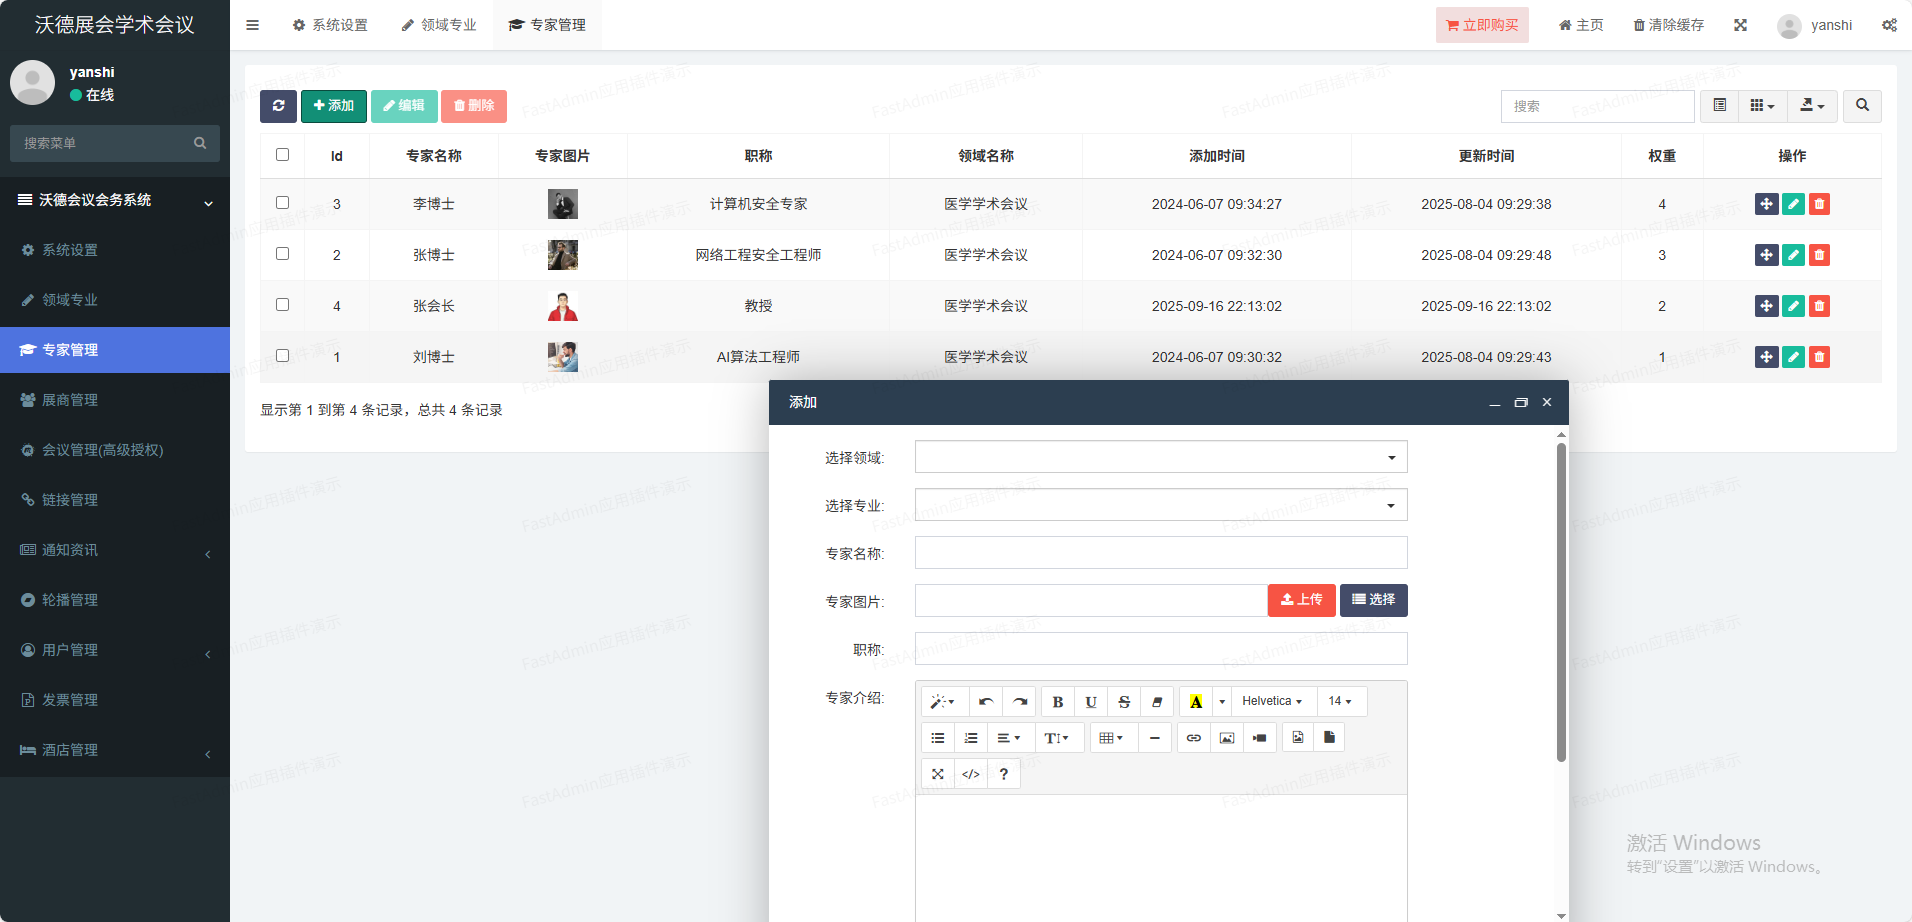This screenshot has height=922, width=1912.
Task: Click Bold in the editor toolbar
Action: coord(1057,702)
